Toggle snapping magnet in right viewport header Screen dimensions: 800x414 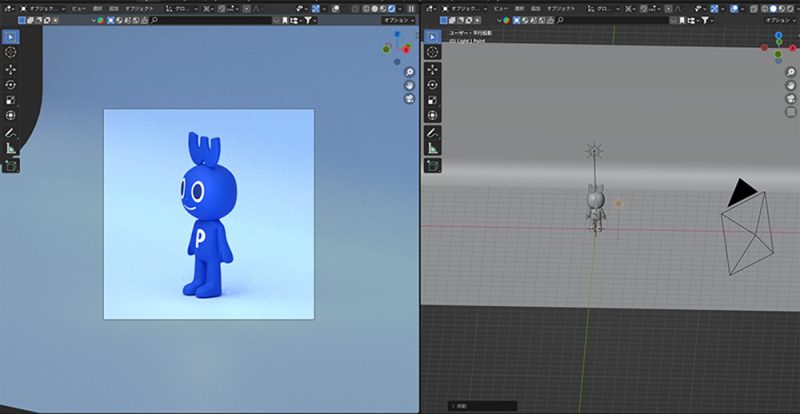(643, 9)
